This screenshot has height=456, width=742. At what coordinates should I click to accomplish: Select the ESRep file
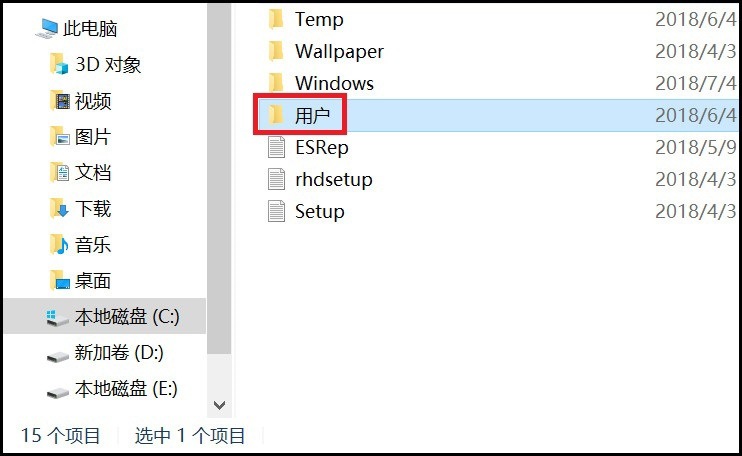[x=496, y=147]
